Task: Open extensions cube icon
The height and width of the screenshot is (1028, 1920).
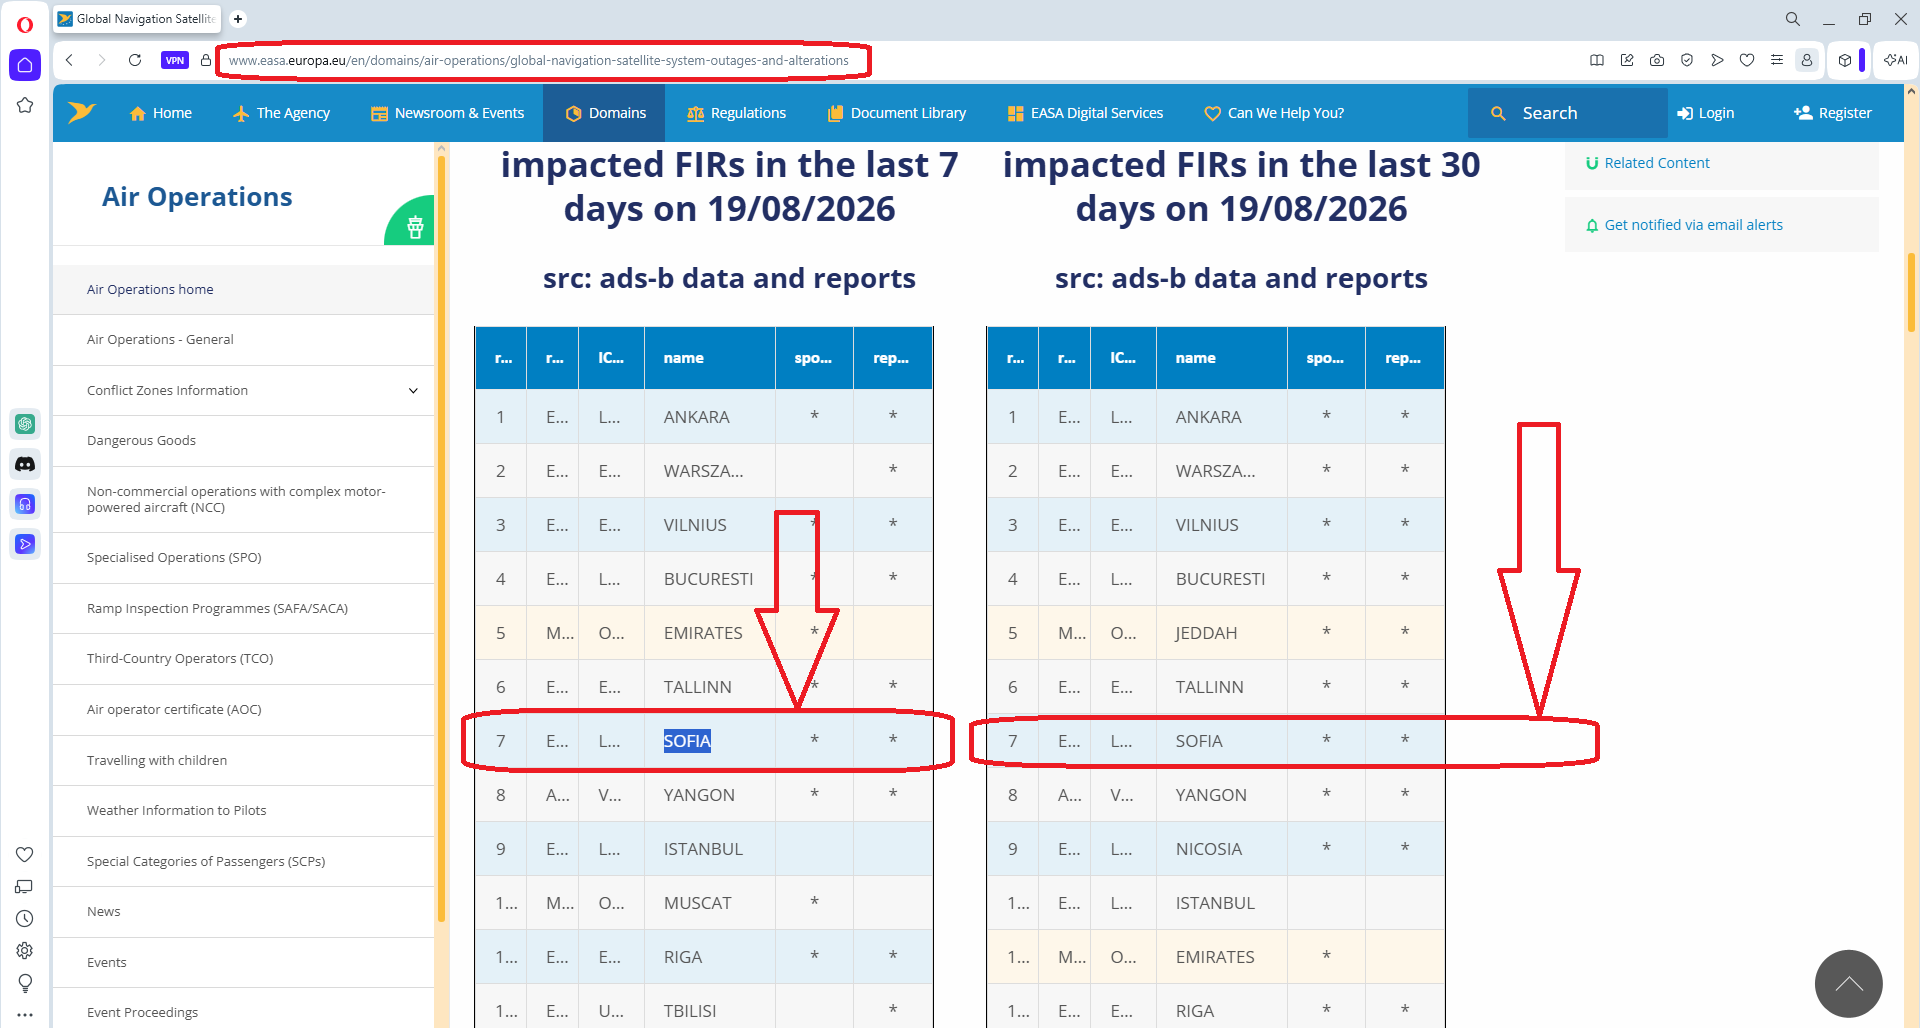Action: [1845, 60]
